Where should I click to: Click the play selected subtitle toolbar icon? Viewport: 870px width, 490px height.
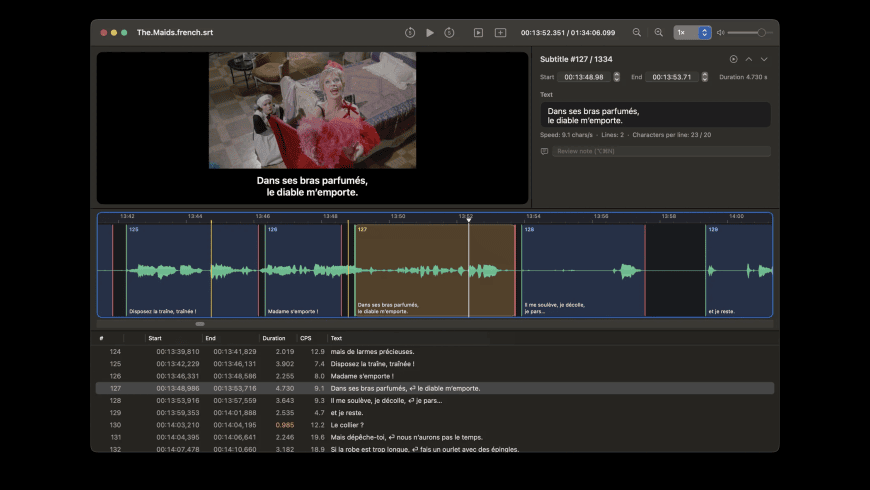tap(478, 33)
